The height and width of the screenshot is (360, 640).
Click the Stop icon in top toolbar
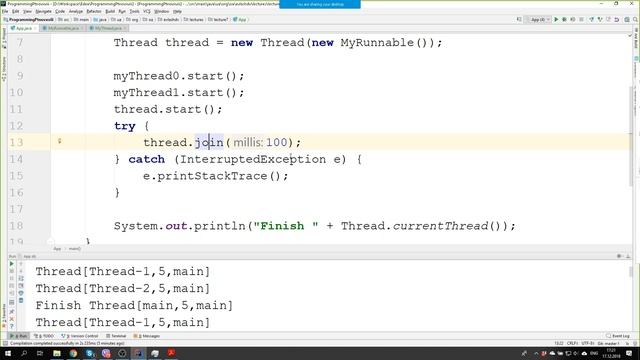pyautogui.click(x=581, y=20)
